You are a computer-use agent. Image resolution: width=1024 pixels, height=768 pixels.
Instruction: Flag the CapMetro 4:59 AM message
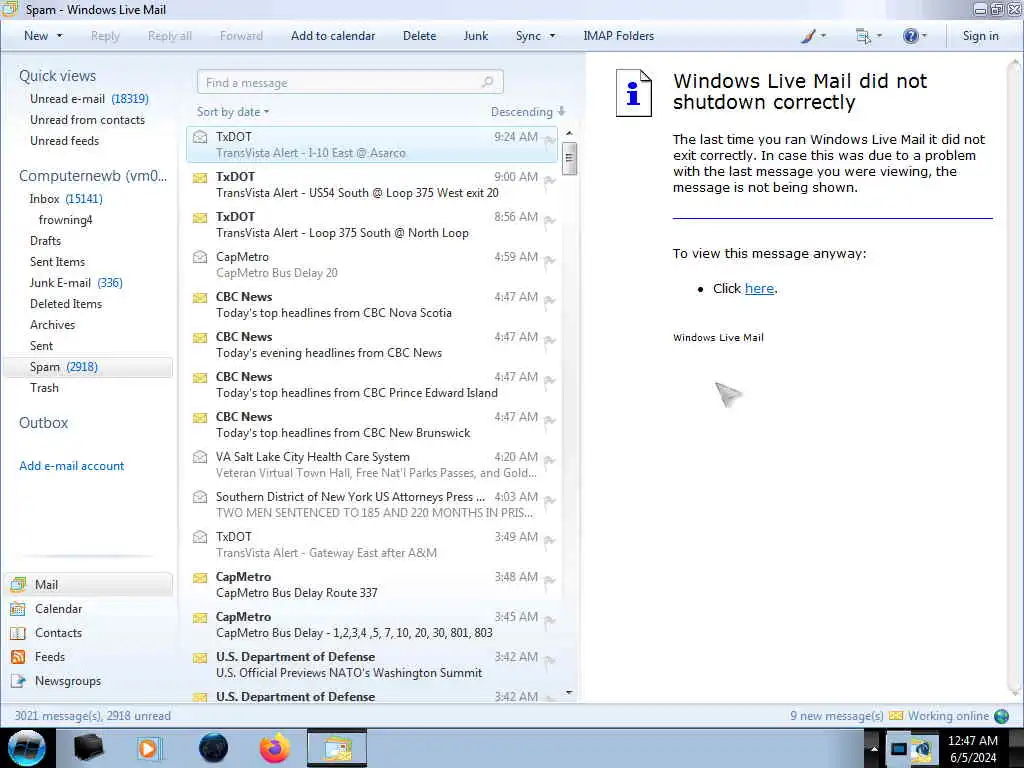coord(550,261)
